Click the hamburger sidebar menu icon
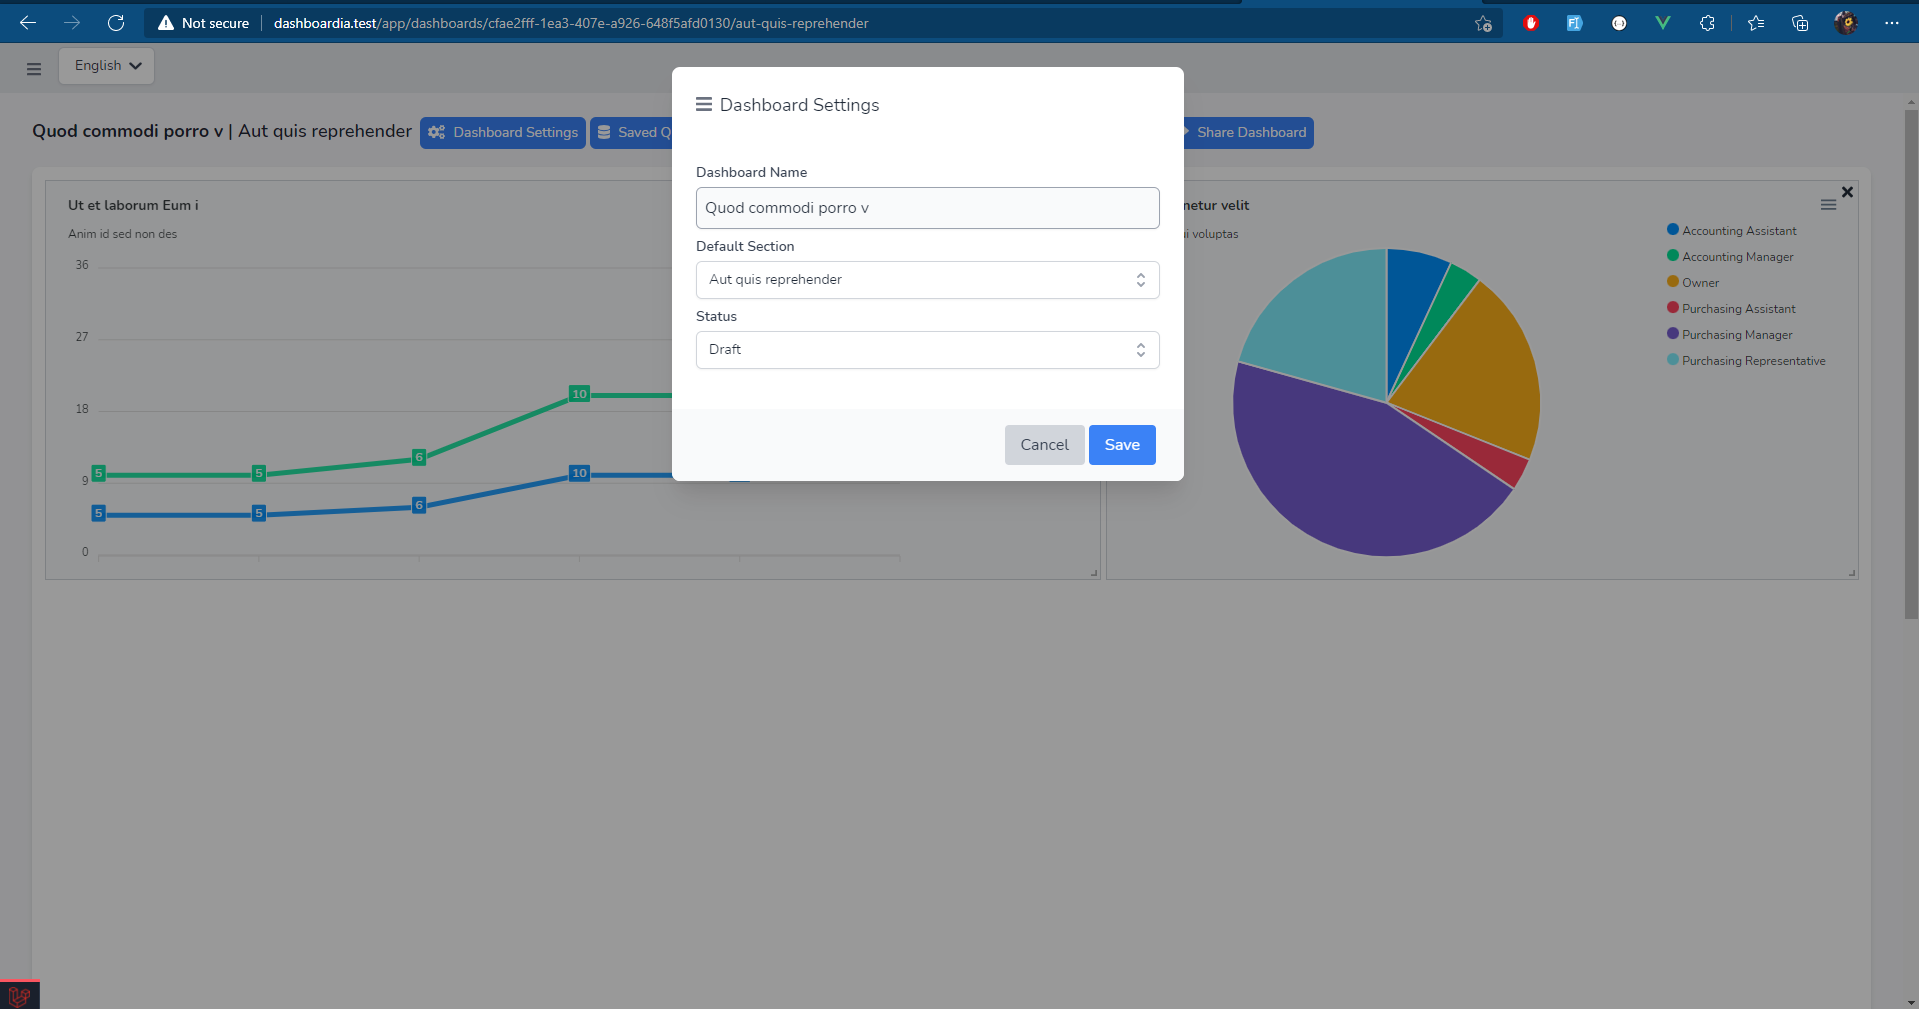The height and width of the screenshot is (1009, 1919). pos(34,69)
